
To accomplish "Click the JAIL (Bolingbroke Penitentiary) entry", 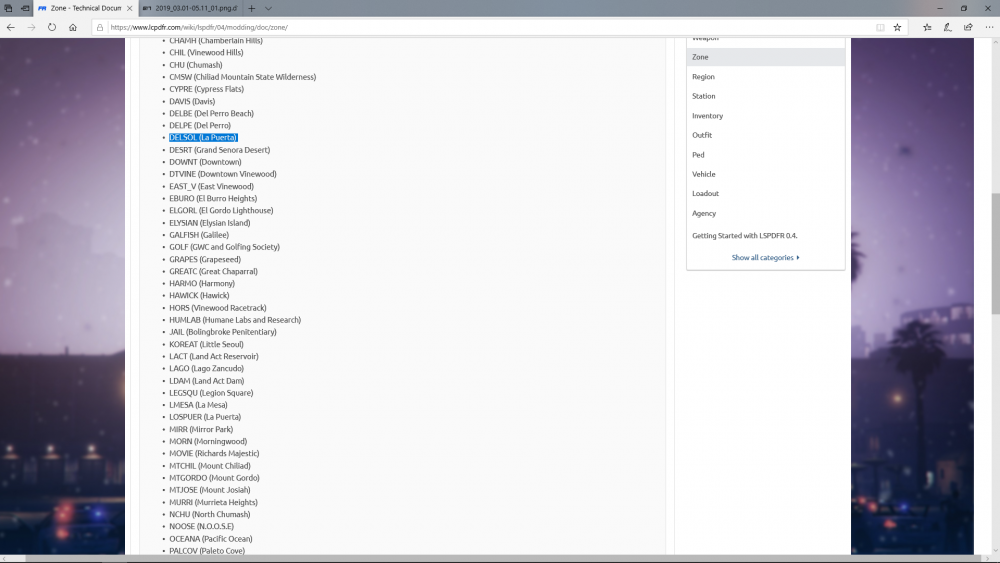I will click(x=223, y=332).
